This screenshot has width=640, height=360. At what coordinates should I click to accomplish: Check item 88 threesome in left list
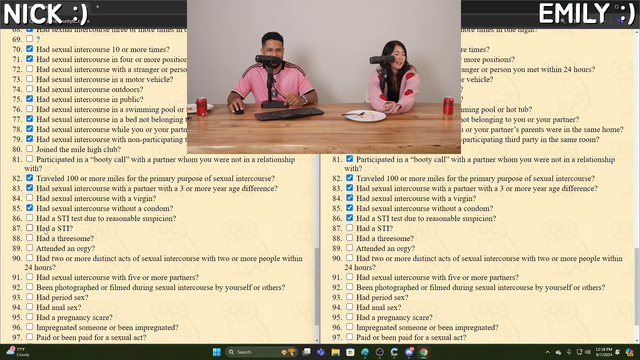point(29,238)
